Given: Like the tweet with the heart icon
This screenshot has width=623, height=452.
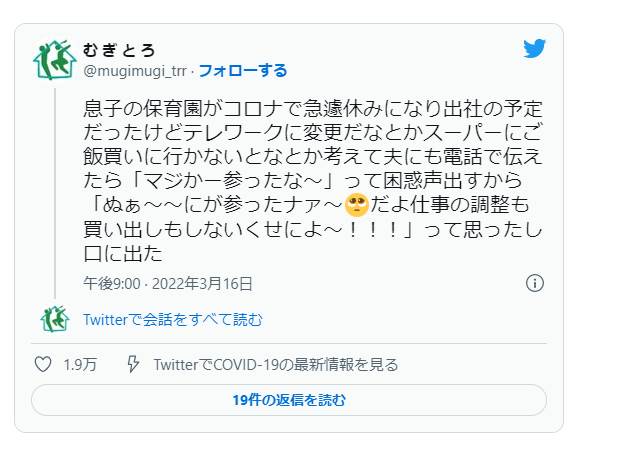Looking at the screenshot, I should click(x=43, y=364).
